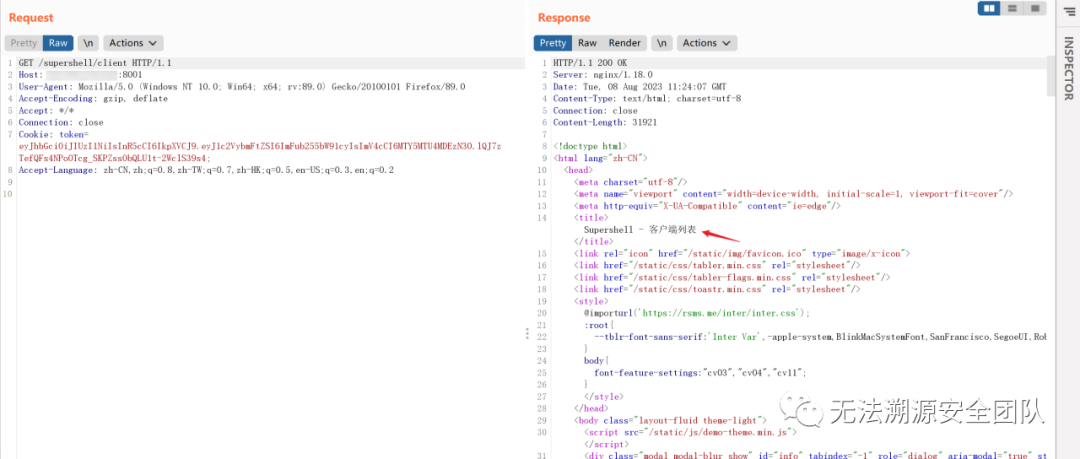
Task: Select the combined single-pane layout icon
Action: (x=1034, y=8)
